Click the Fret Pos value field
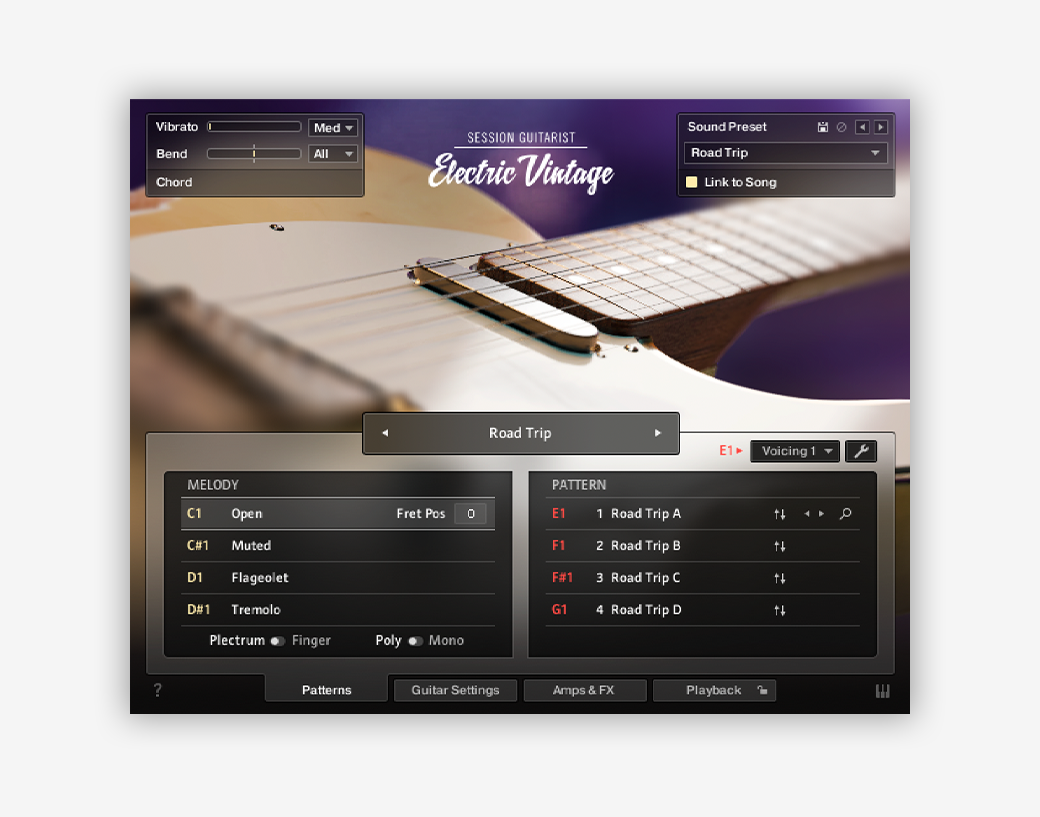Screen dimensions: 1040x817 pos(470,513)
